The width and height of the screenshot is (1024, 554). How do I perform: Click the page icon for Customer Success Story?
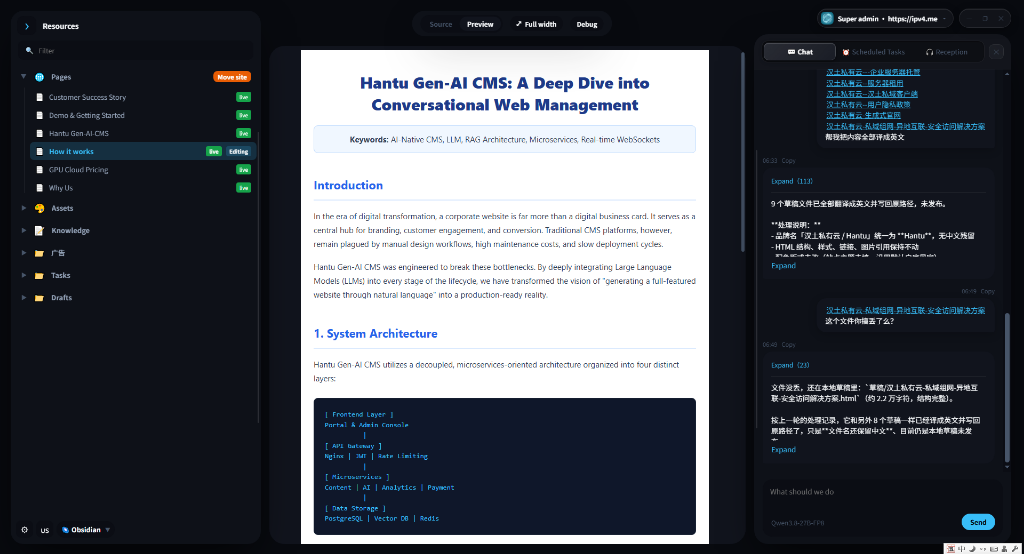pos(40,97)
